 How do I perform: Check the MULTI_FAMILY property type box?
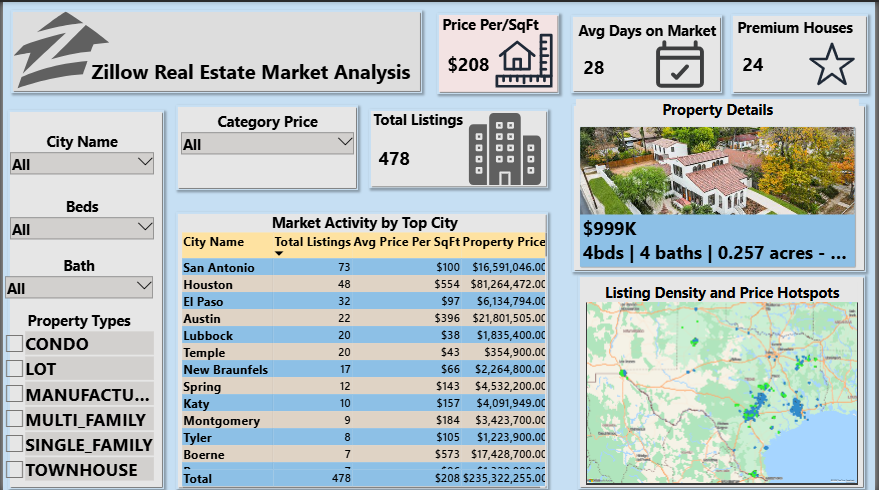[x=15, y=419]
